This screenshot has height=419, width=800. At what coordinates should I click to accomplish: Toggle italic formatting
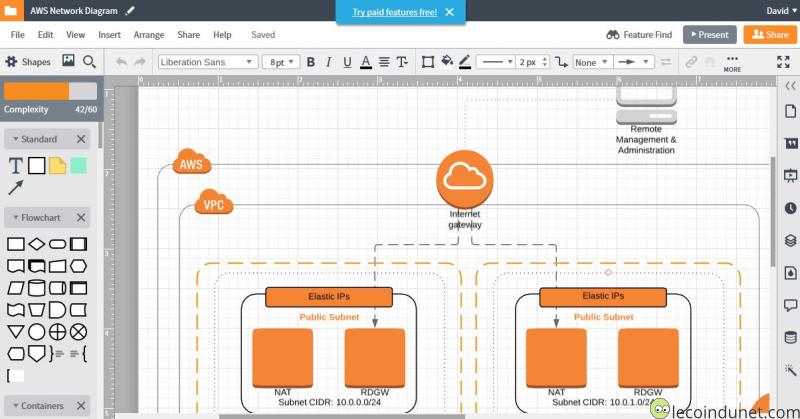coord(329,62)
